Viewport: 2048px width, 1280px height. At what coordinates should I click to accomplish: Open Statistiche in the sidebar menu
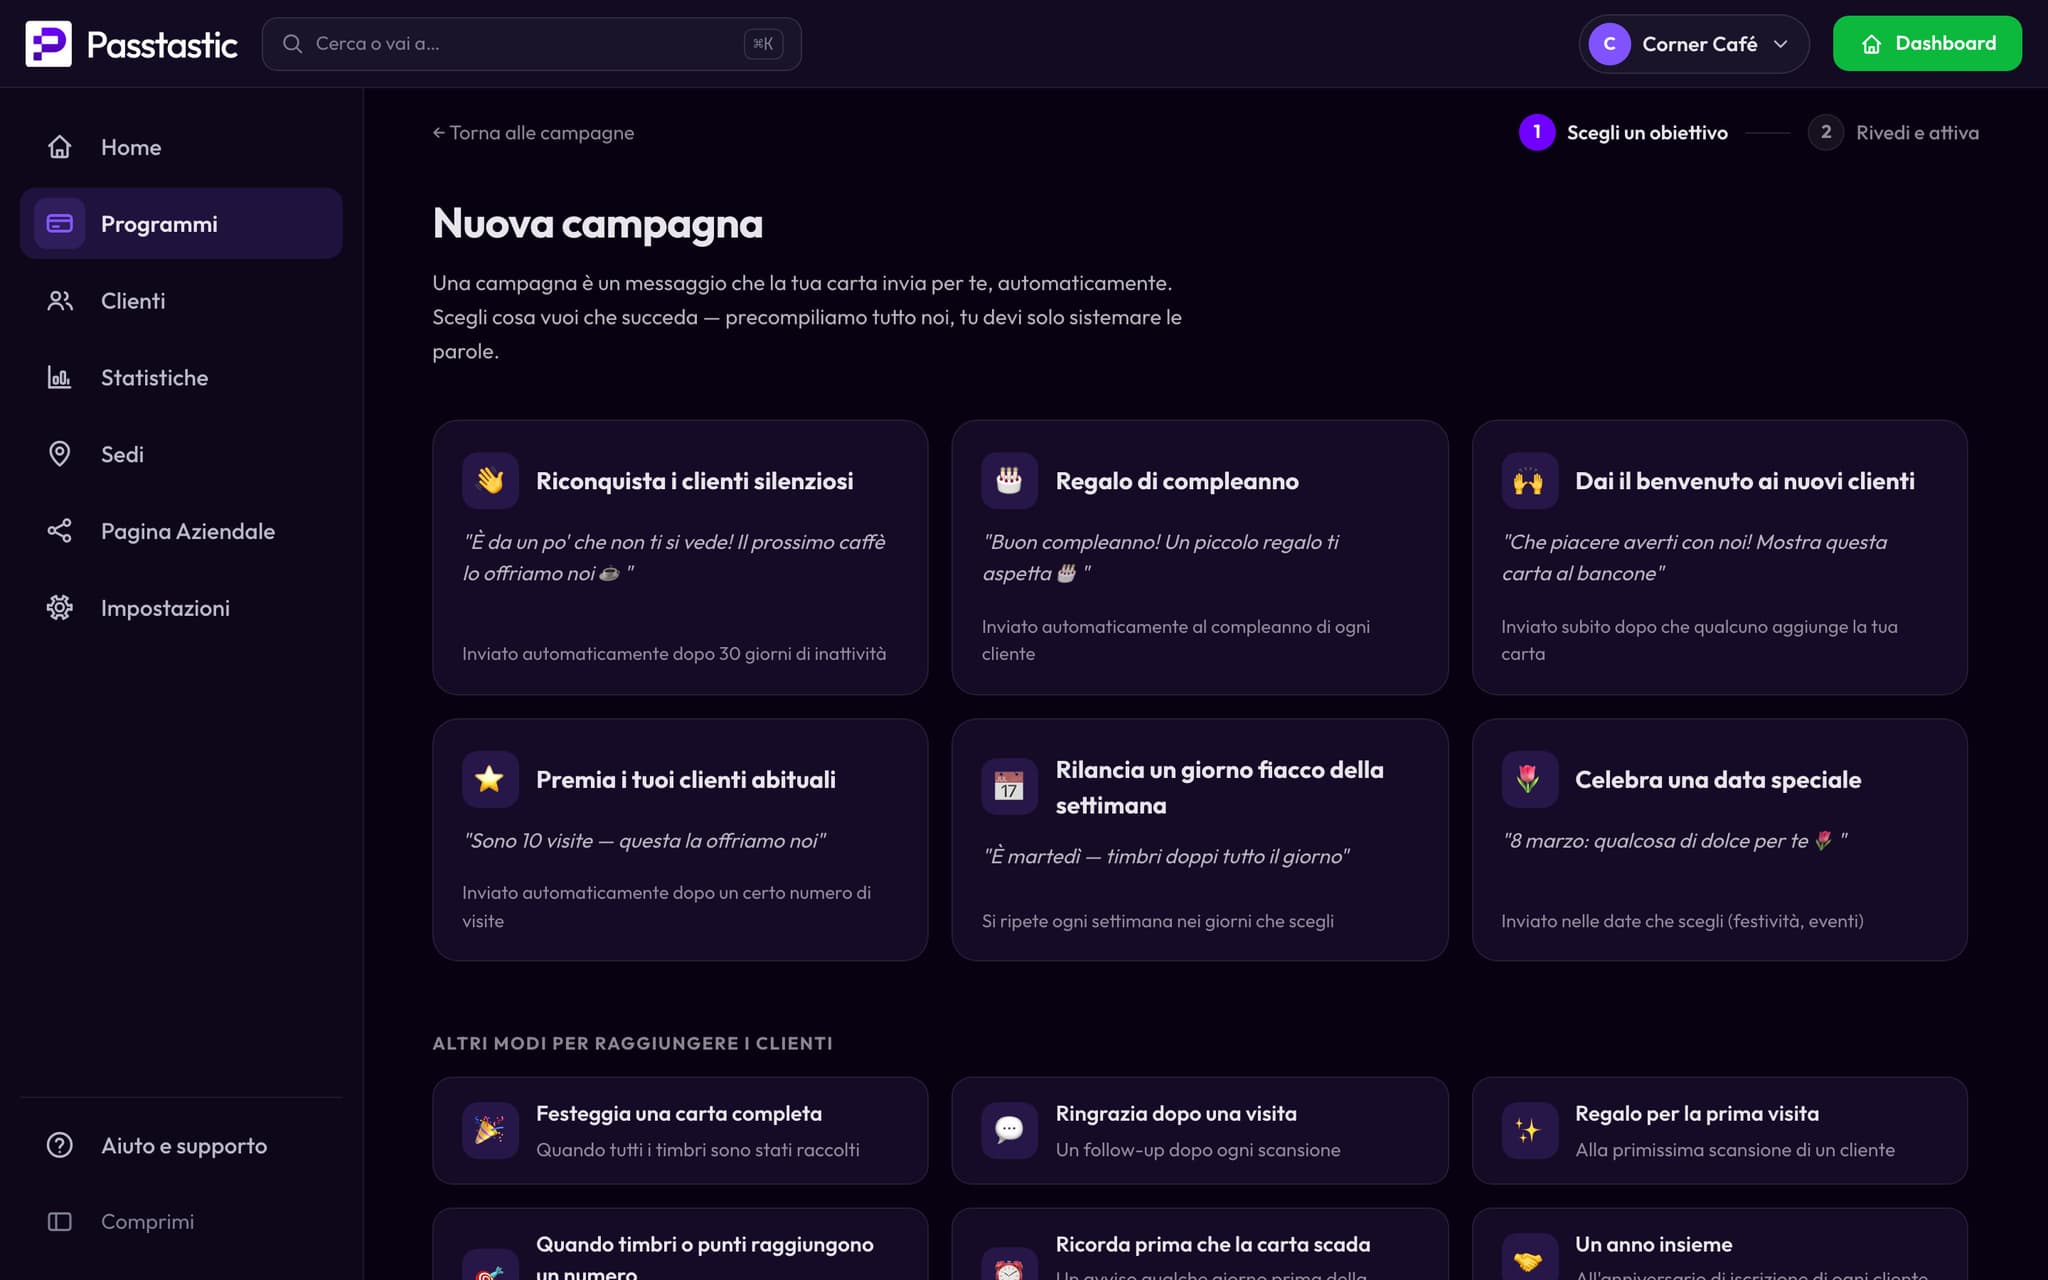pos(181,377)
